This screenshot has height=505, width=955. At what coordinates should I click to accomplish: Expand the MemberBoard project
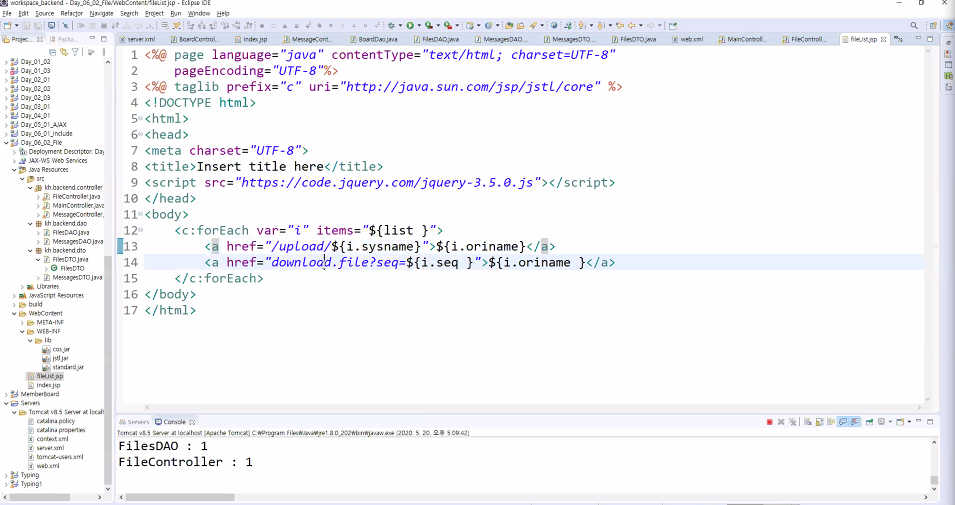pos(6,394)
